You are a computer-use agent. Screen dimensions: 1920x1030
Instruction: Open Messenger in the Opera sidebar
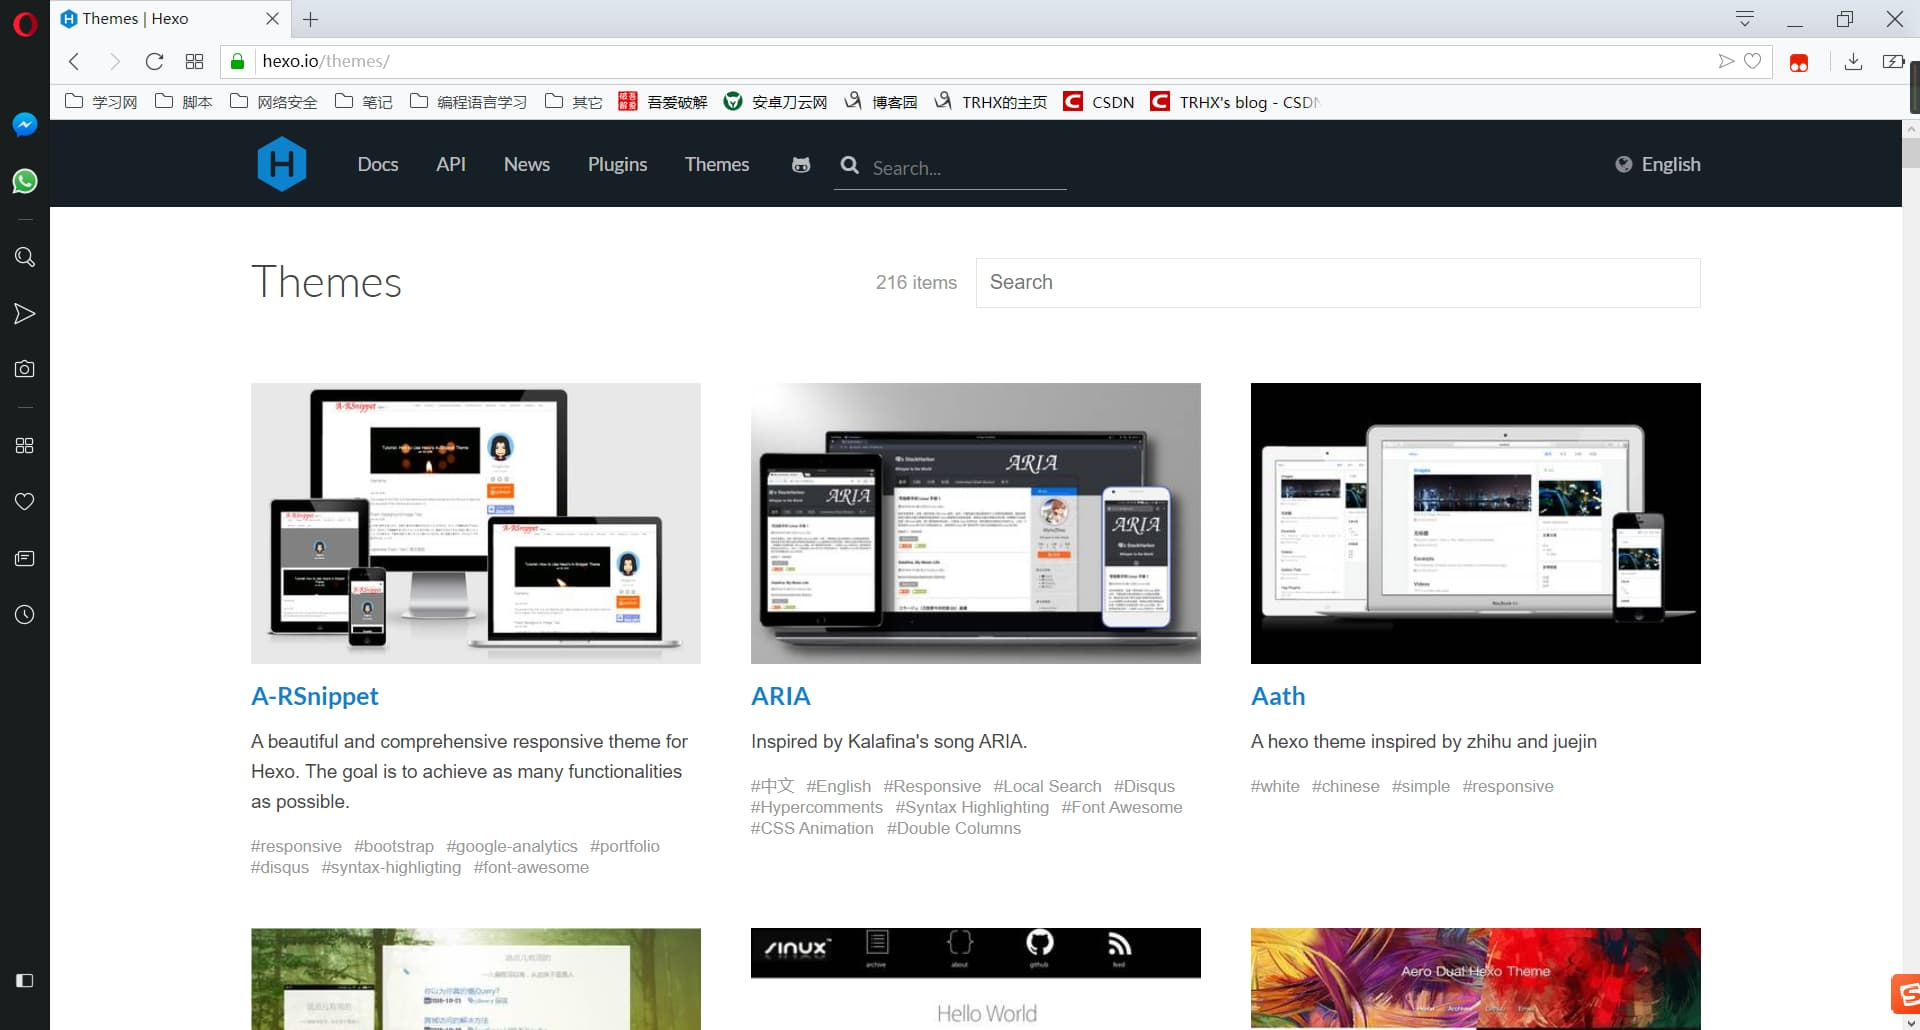tap(25, 124)
